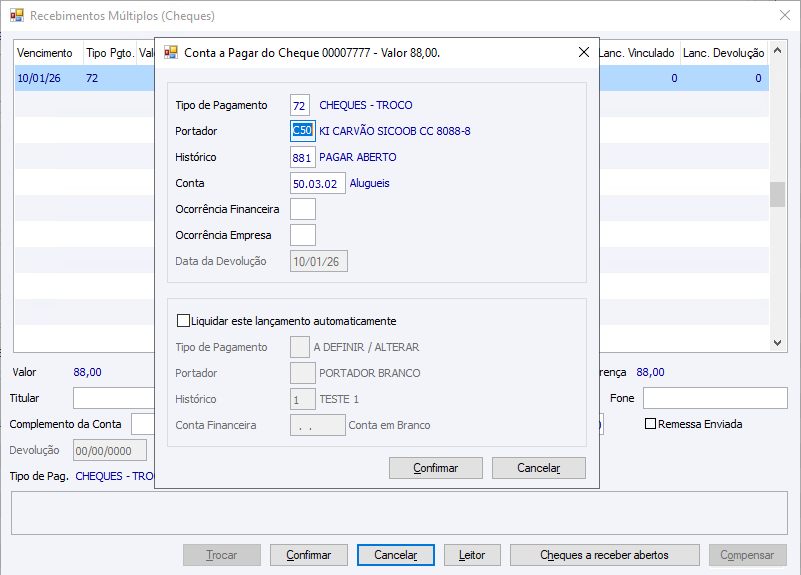Click the disabled Compensar button

tap(747, 555)
